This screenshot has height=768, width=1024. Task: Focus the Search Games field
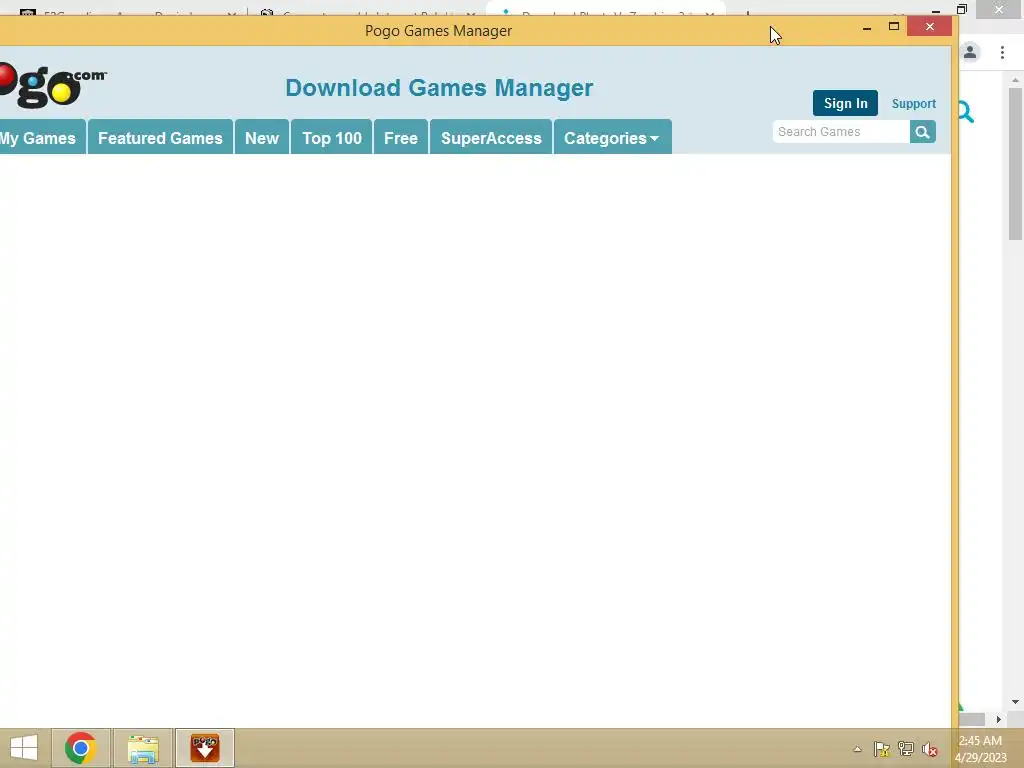(841, 132)
